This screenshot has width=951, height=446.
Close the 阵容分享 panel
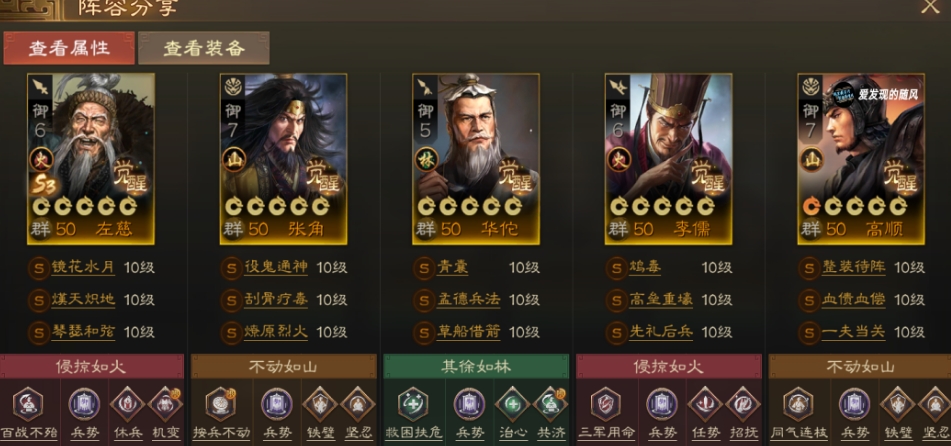(930, 7)
